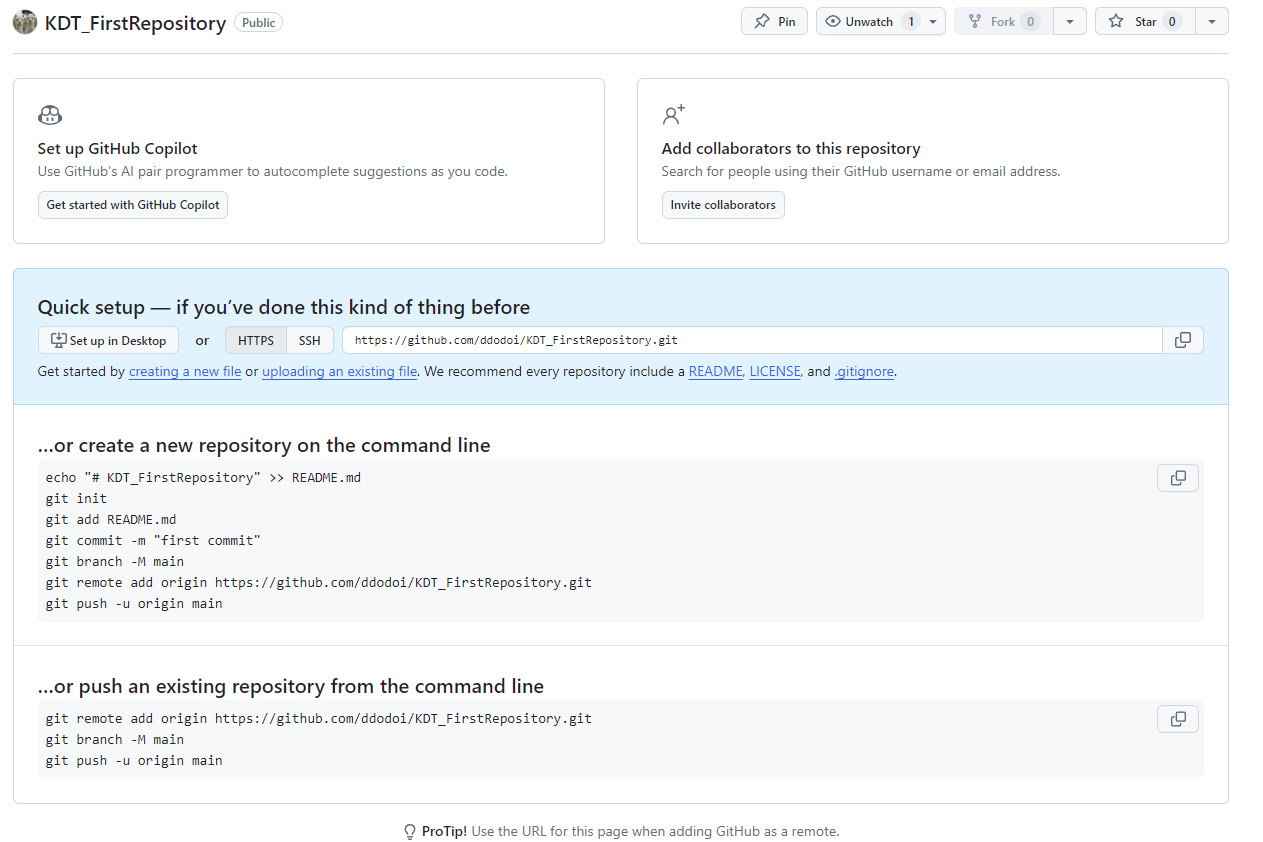1263x842 pixels.
Task: Click 'Set up GitHub Copilot' heading
Action: [118, 148]
